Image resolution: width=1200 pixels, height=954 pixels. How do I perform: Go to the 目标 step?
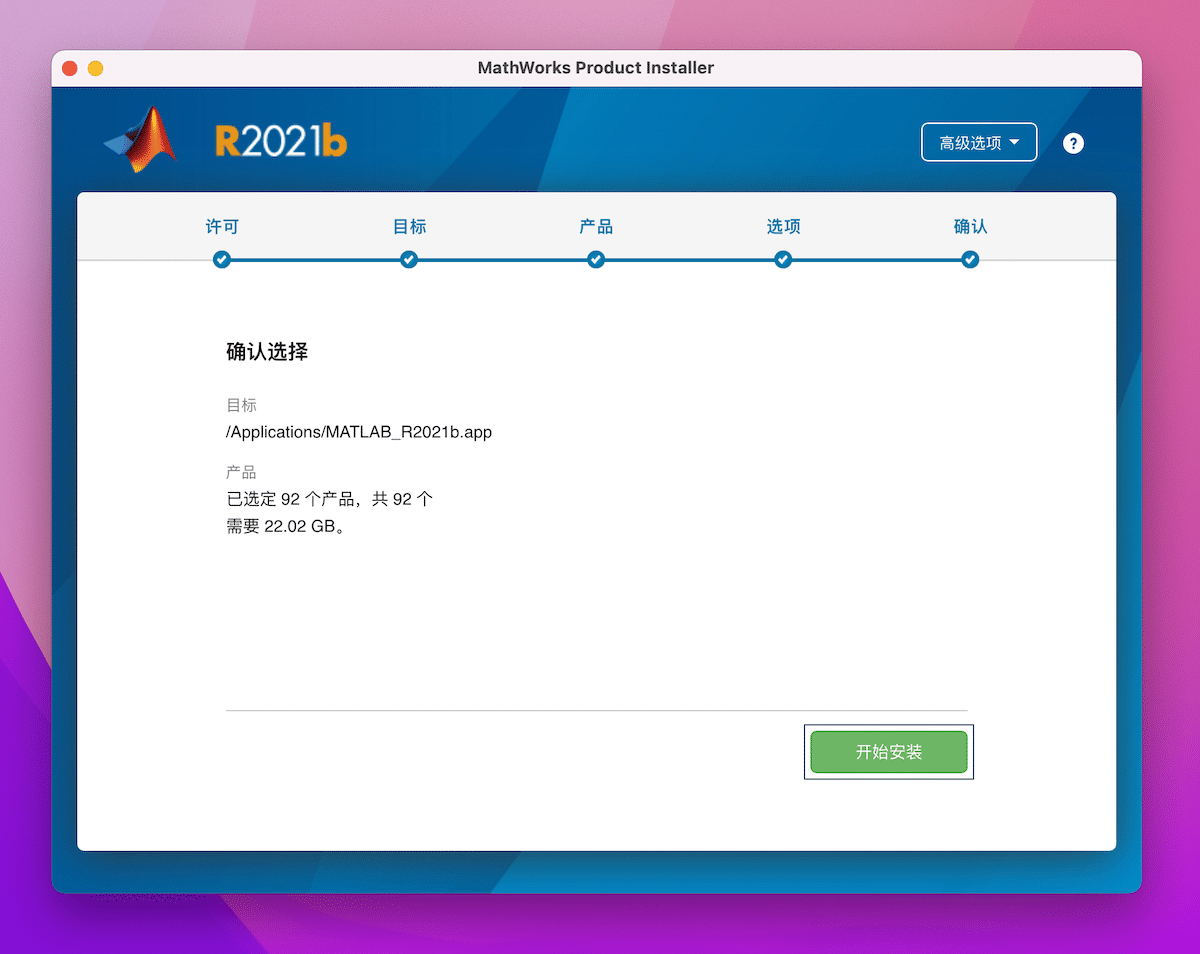[x=409, y=227]
